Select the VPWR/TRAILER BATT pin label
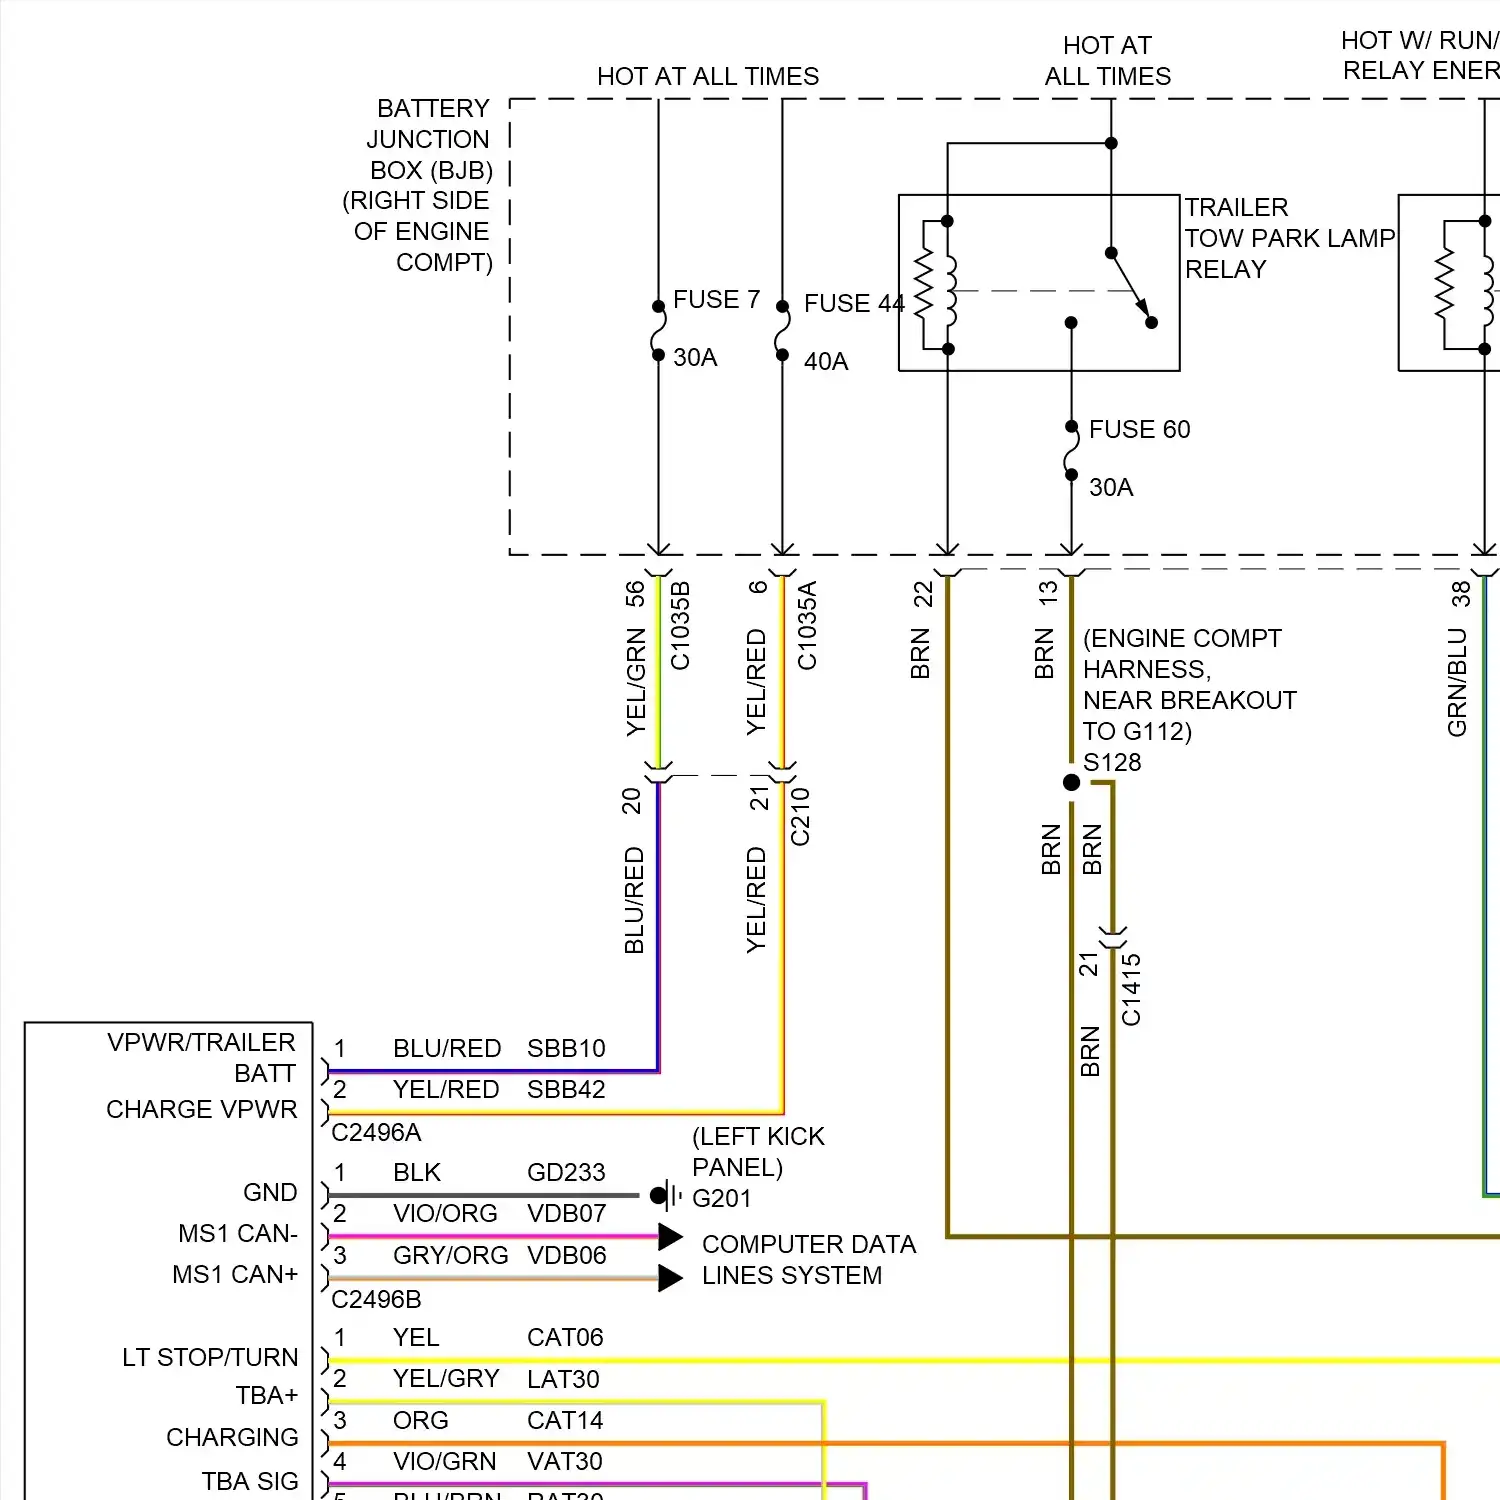Image resolution: width=1500 pixels, height=1500 pixels. (x=201, y=1057)
